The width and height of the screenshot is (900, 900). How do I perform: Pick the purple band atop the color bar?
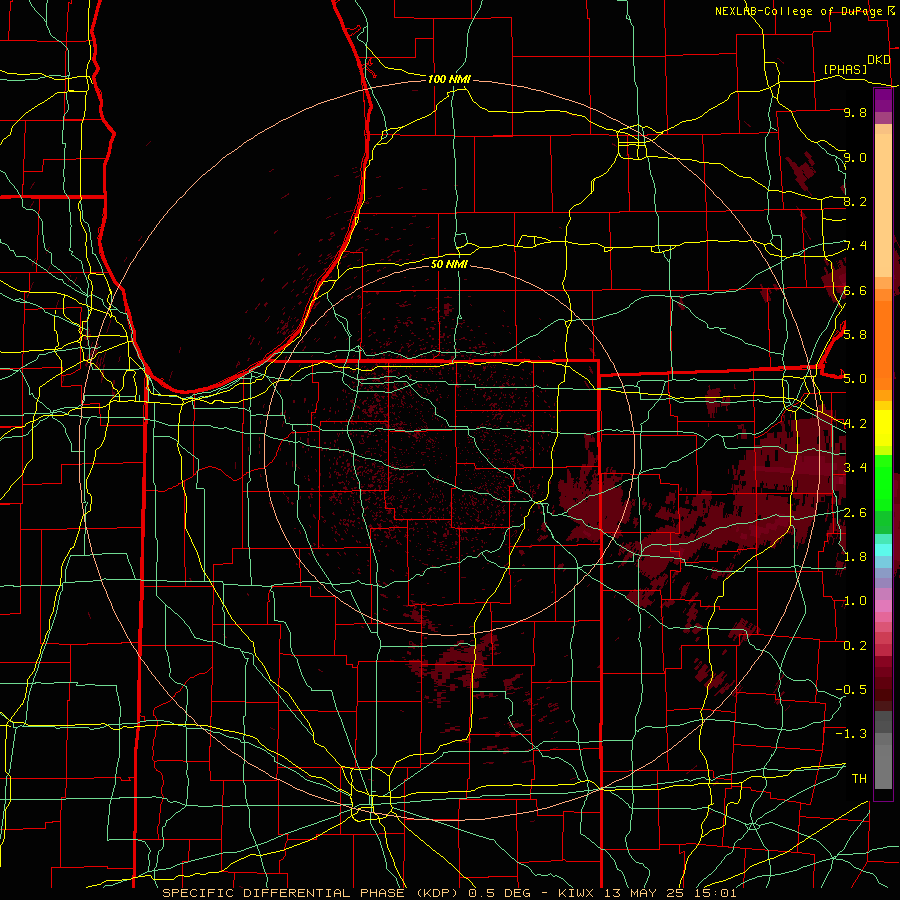point(883,101)
